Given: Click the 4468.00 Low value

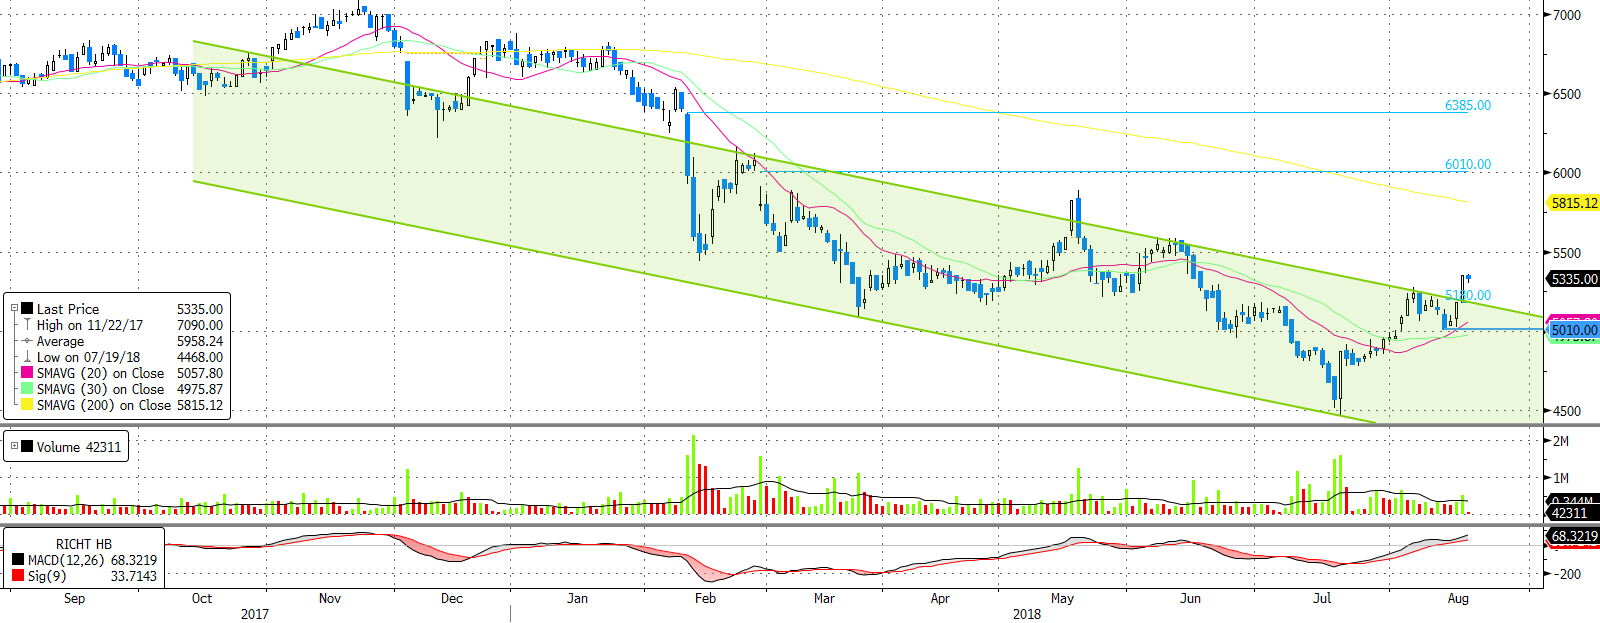Looking at the screenshot, I should coord(200,357).
